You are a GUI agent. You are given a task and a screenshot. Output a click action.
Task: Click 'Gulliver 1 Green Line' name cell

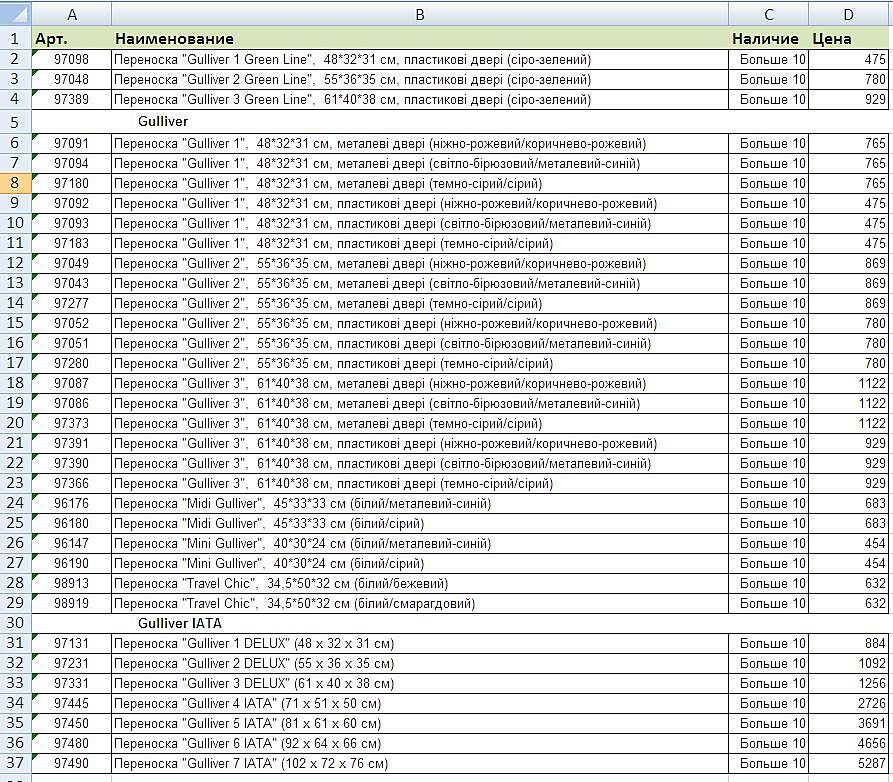419,60
